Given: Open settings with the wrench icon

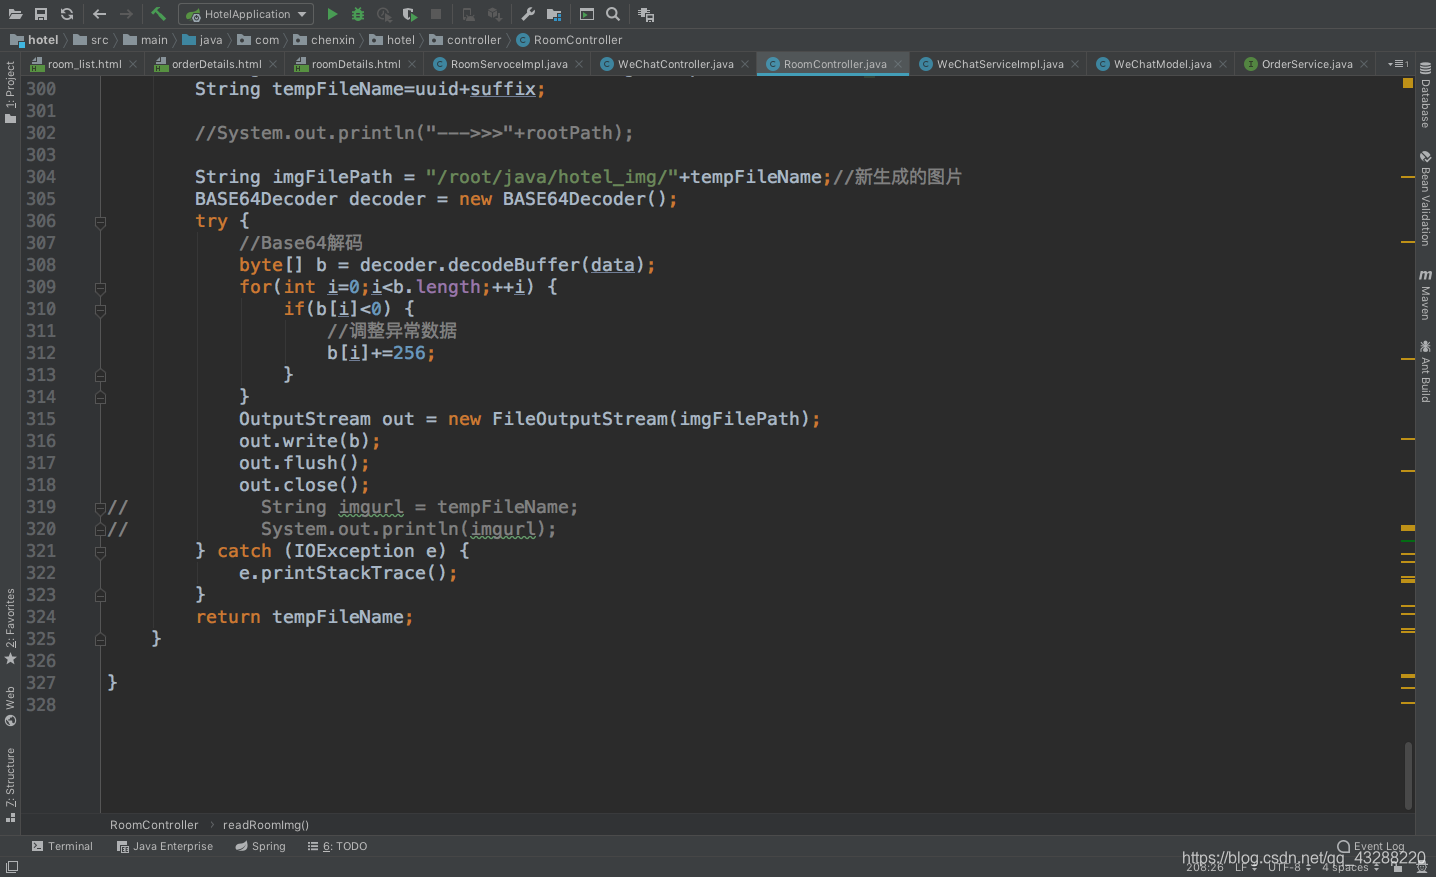Looking at the screenshot, I should tap(528, 14).
